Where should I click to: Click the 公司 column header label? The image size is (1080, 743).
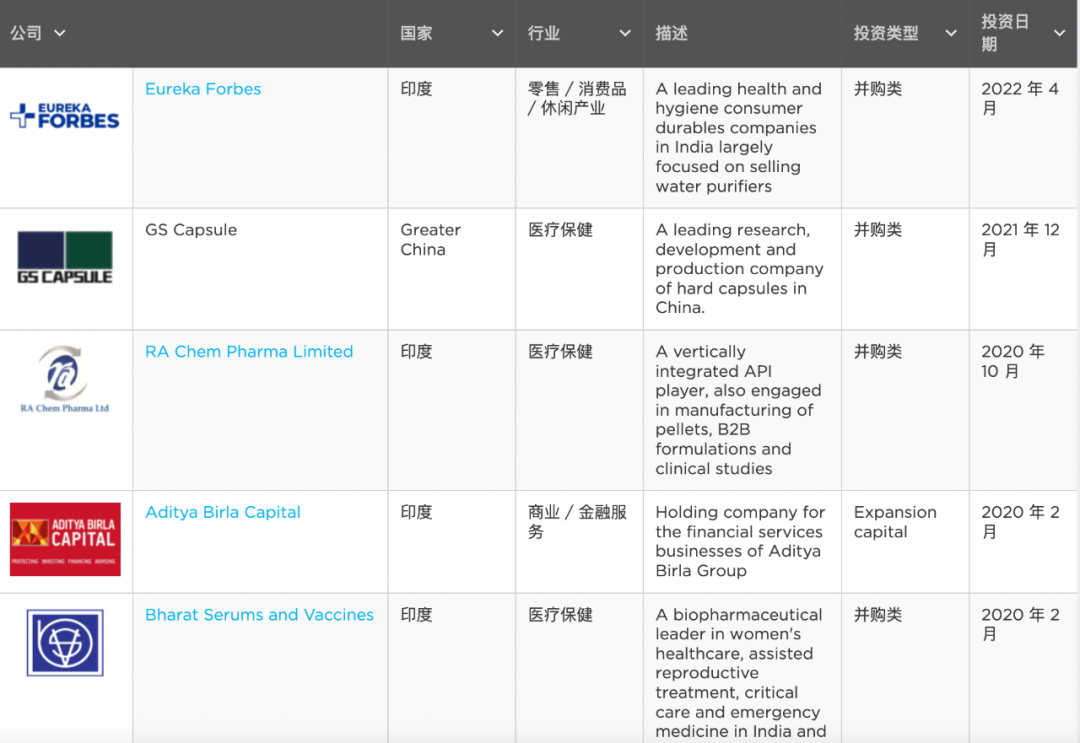[x=26, y=33]
